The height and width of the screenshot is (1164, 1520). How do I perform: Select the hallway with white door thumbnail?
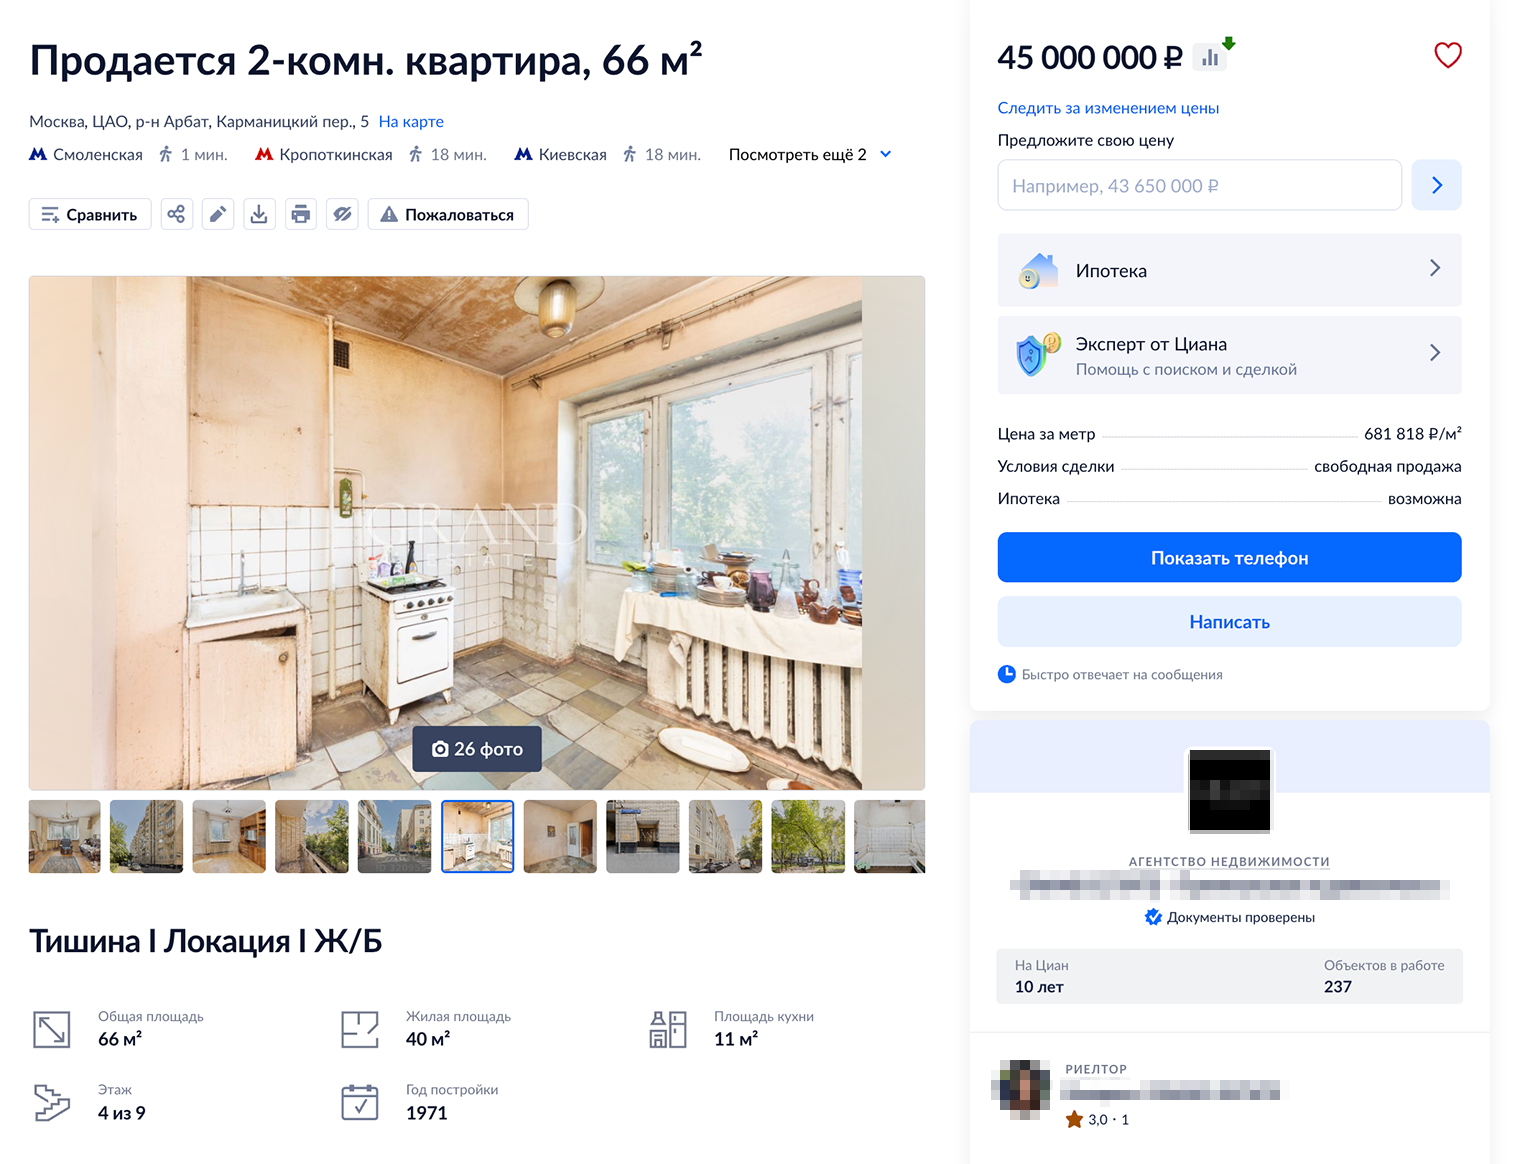pos(560,836)
